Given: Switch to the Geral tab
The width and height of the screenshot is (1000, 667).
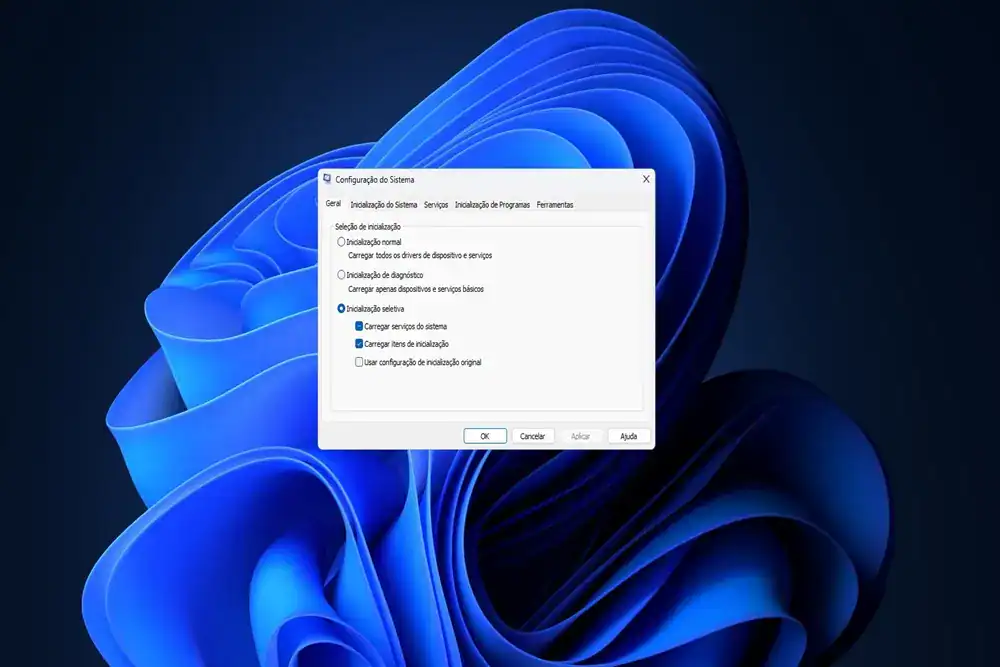Looking at the screenshot, I should pos(333,204).
